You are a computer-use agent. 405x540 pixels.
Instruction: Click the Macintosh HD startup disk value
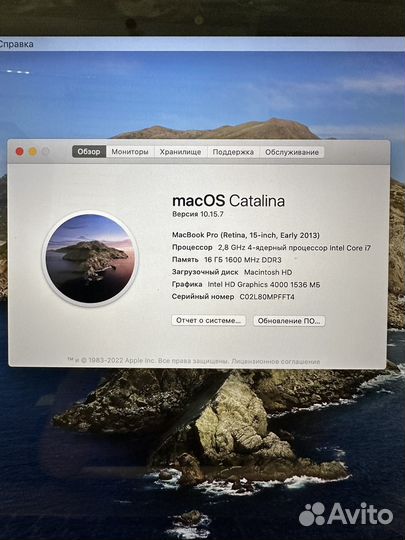coord(268,272)
